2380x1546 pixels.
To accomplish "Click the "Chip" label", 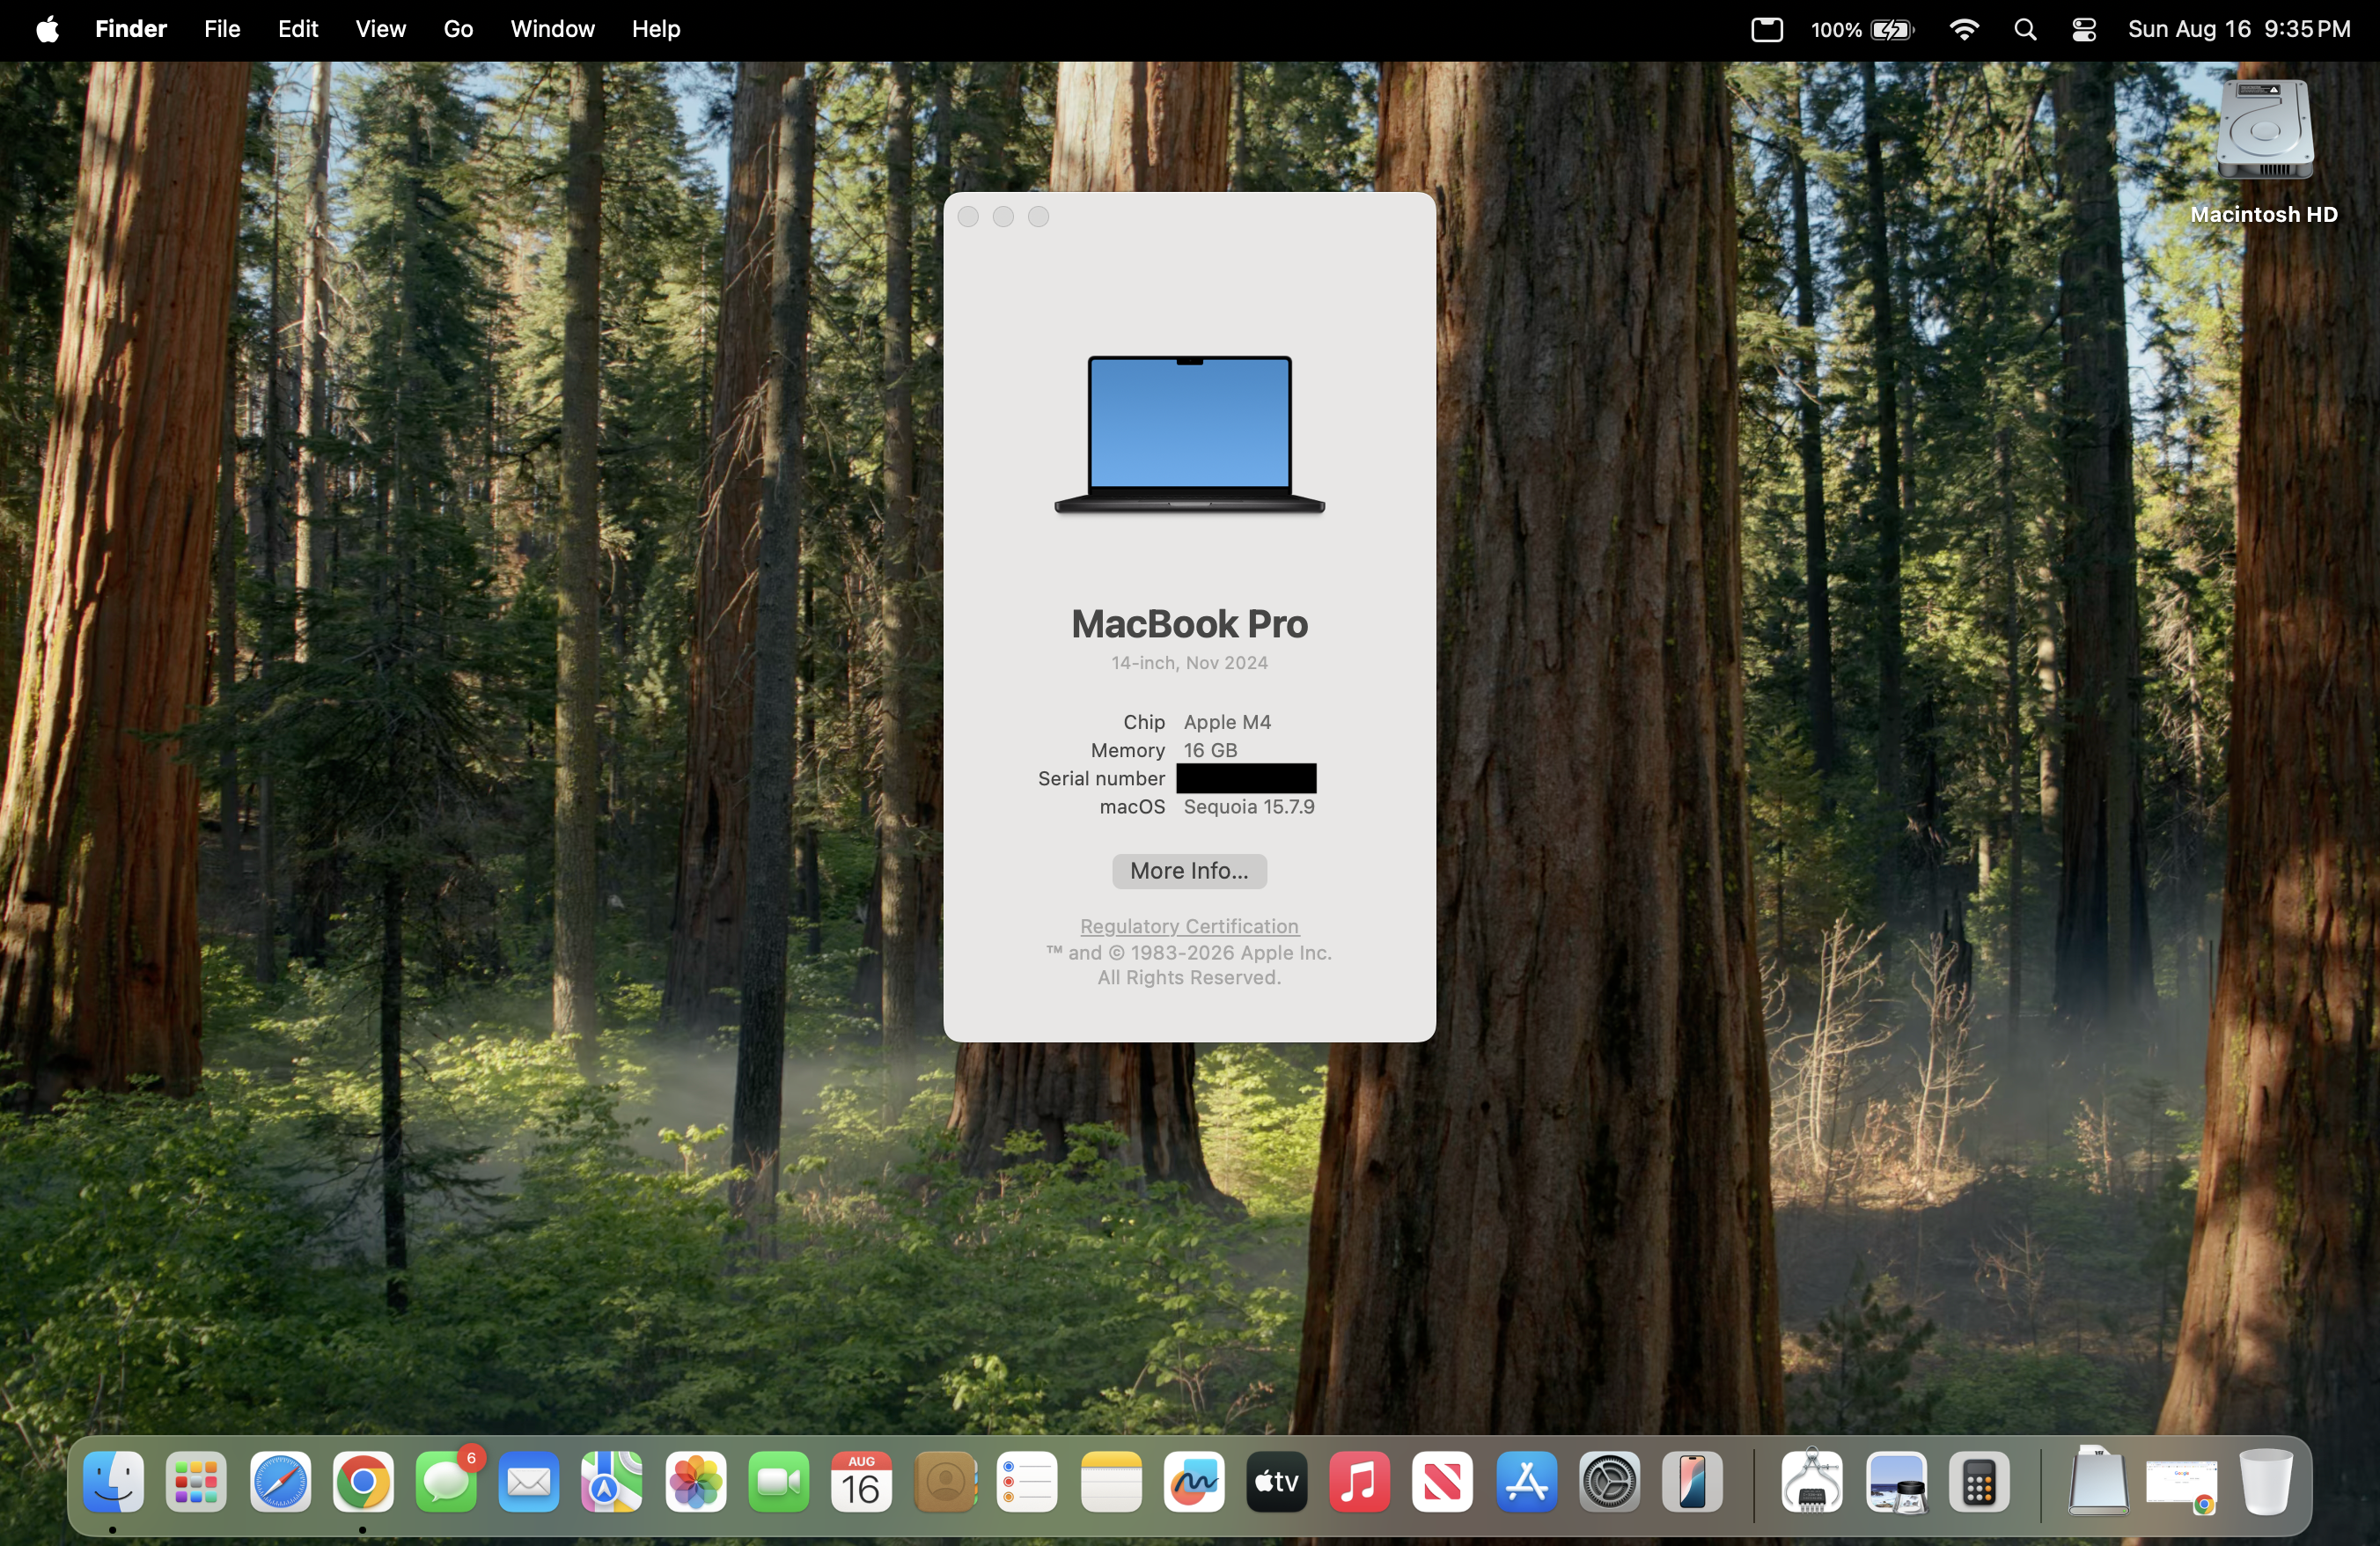I will [x=1144, y=722].
